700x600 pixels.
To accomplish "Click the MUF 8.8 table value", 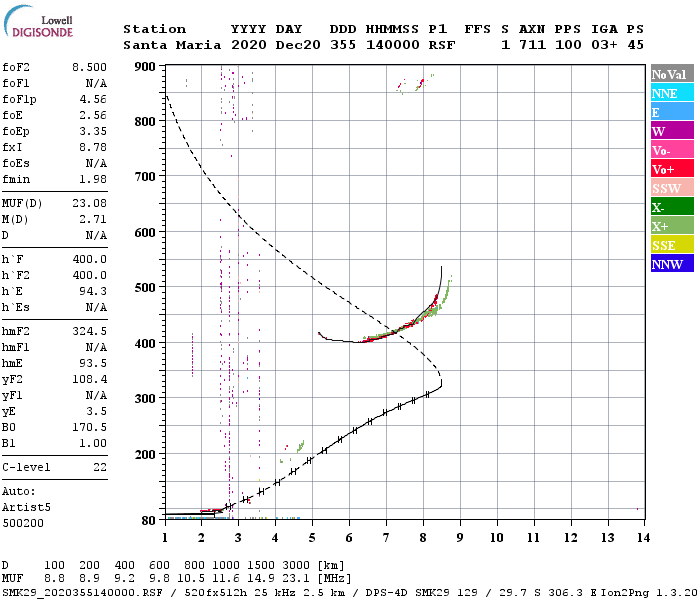I will click(54, 579).
